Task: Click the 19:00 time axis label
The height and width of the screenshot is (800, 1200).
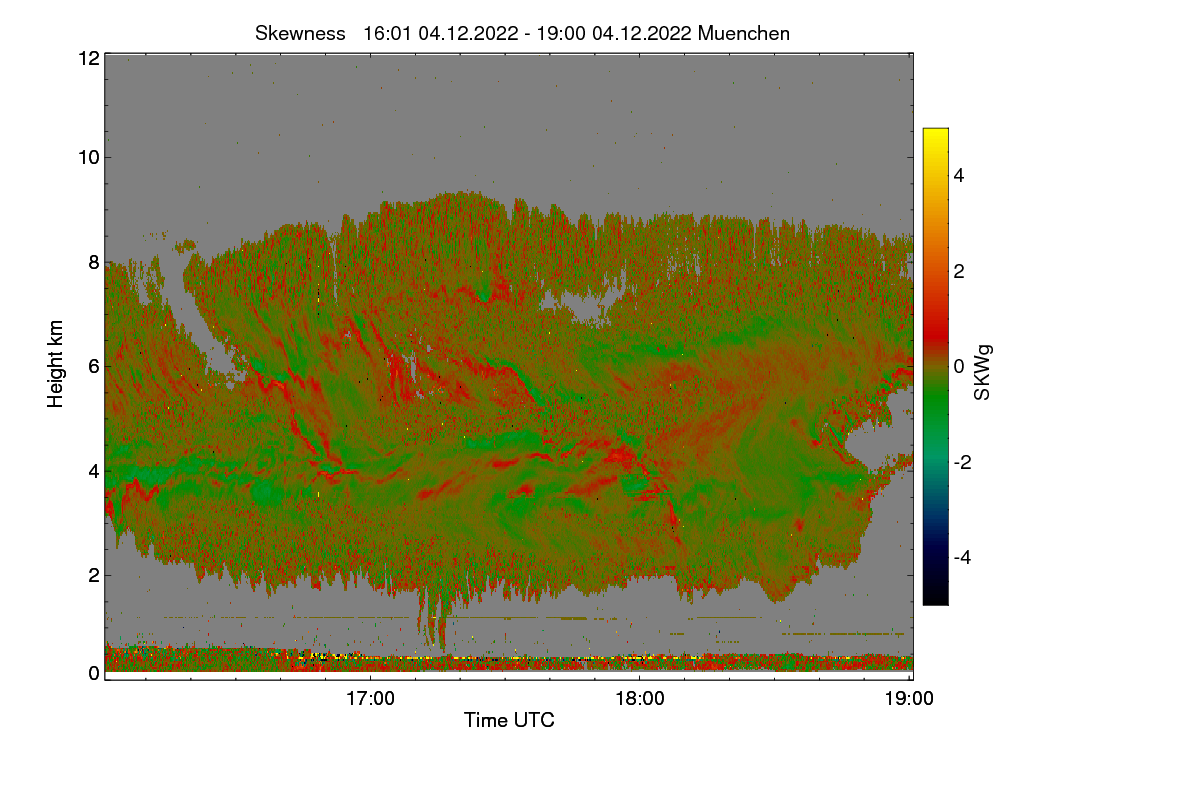Action: (x=908, y=699)
